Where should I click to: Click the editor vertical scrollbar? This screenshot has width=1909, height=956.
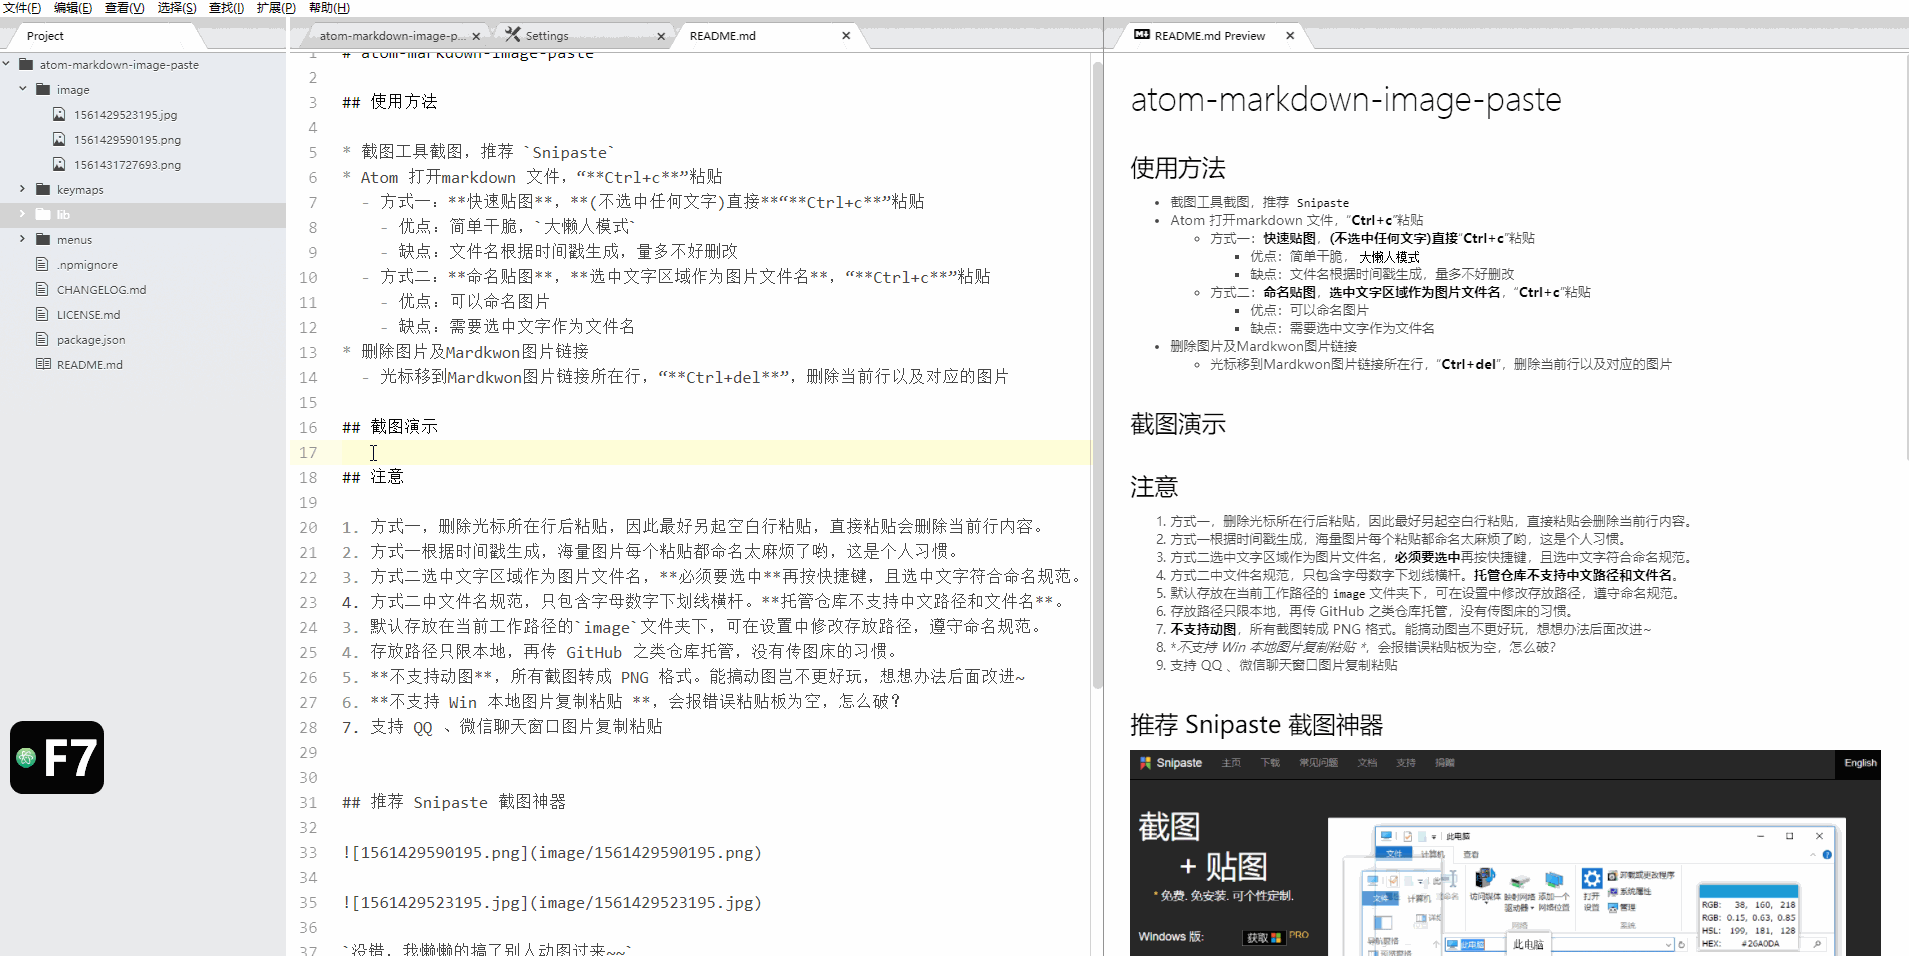point(1097,375)
